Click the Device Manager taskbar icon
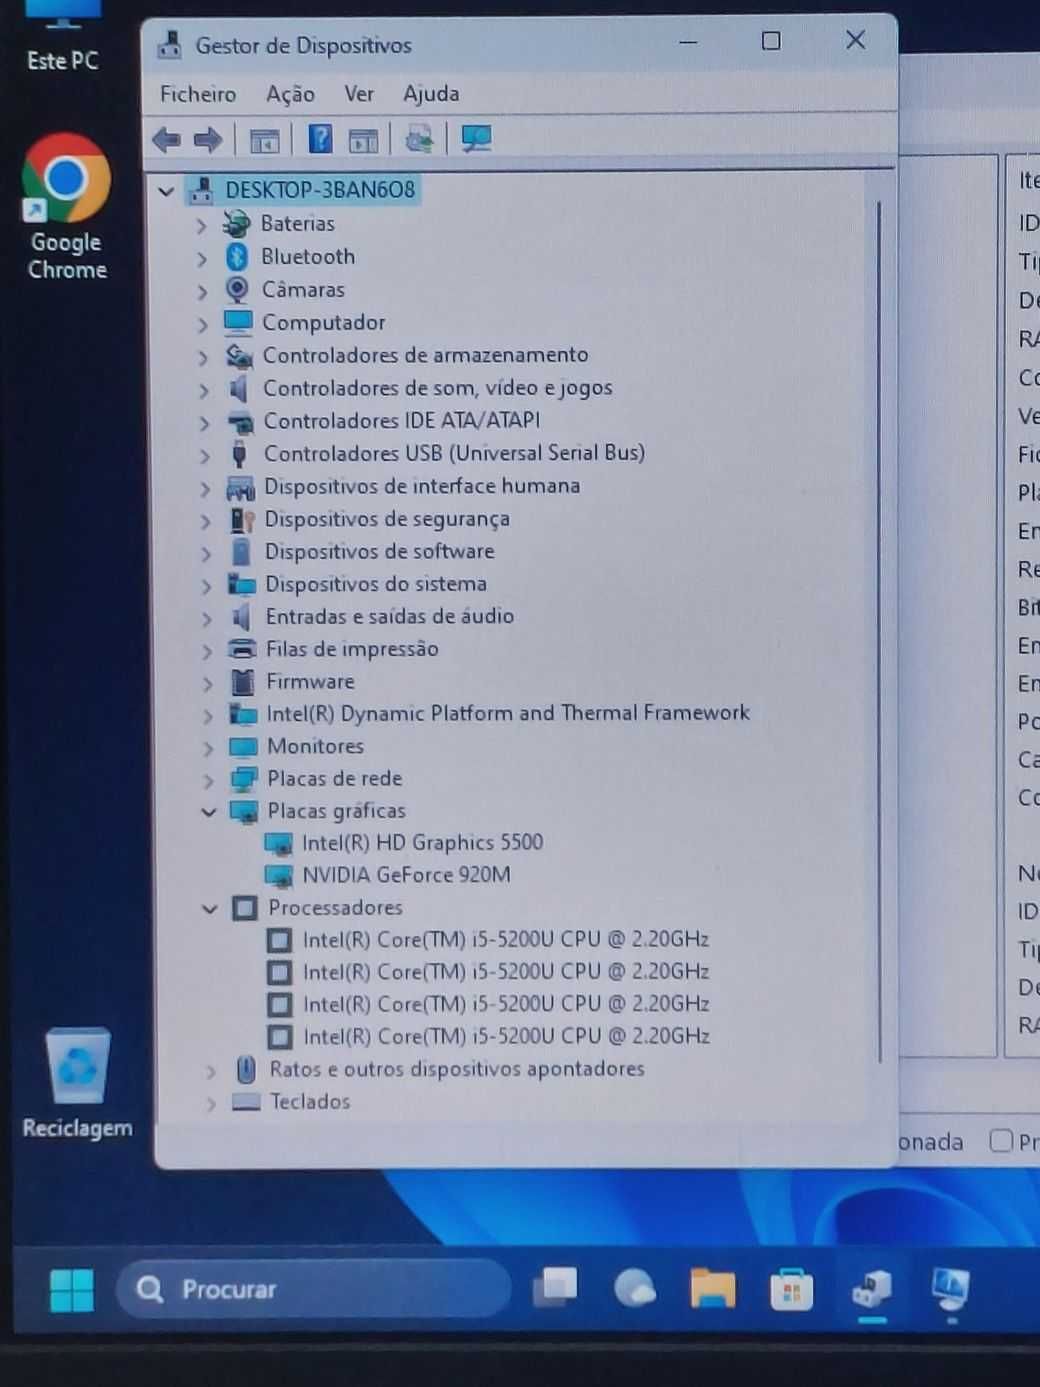The height and width of the screenshot is (1387, 1040). pyautogui.click(x=872, y=1289)
